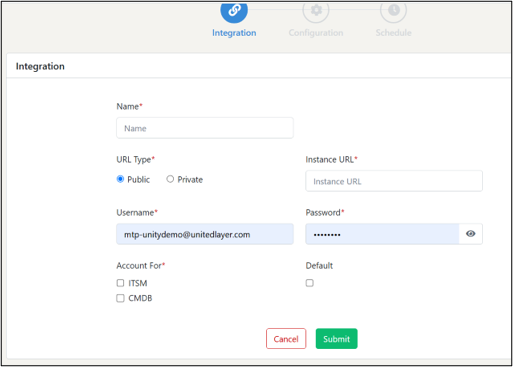Screen dimensions: 513x367
Task: Click the Configuration step gear icon
Action: coord(316,11)
